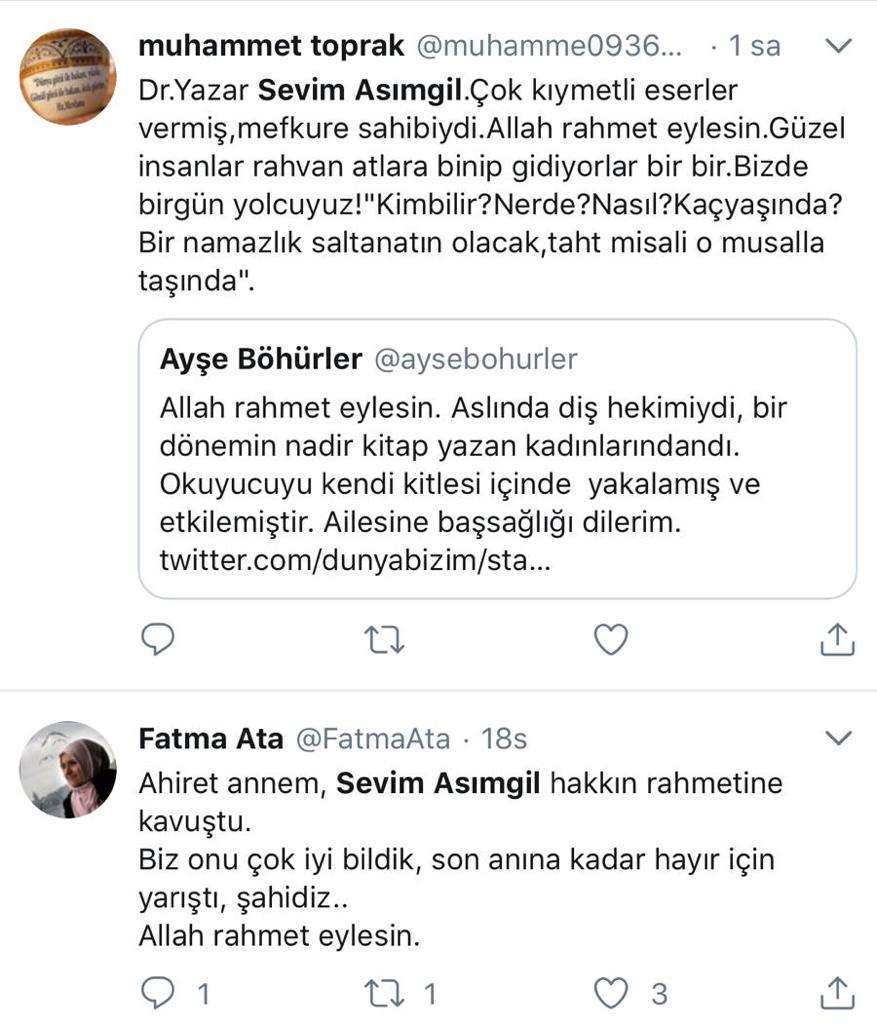Screen dimensions: 877x1024
Task: Open options chevron on muhammet toprak's tweet
Action: [x=837, y=46]
